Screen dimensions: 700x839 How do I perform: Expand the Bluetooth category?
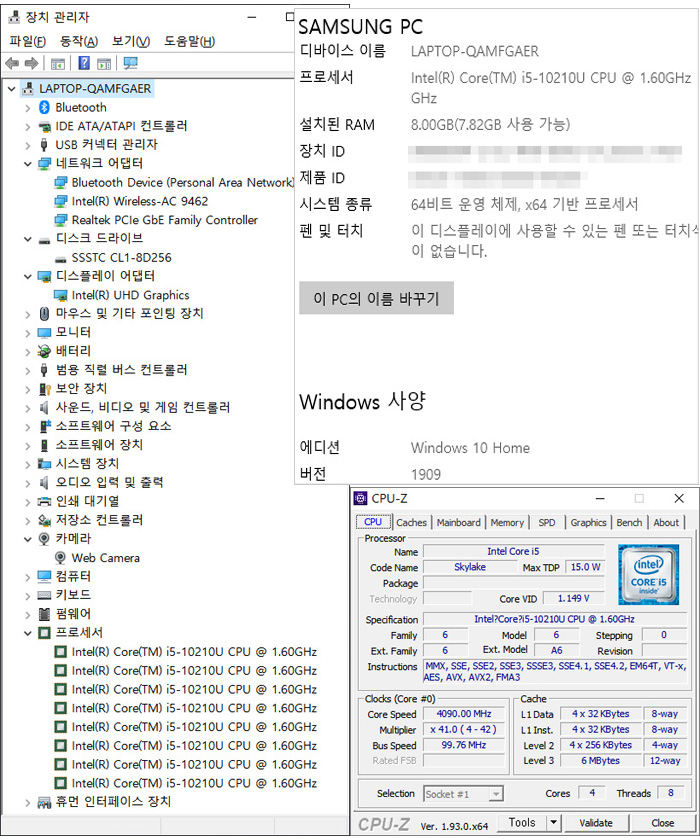tap(27, 108)
